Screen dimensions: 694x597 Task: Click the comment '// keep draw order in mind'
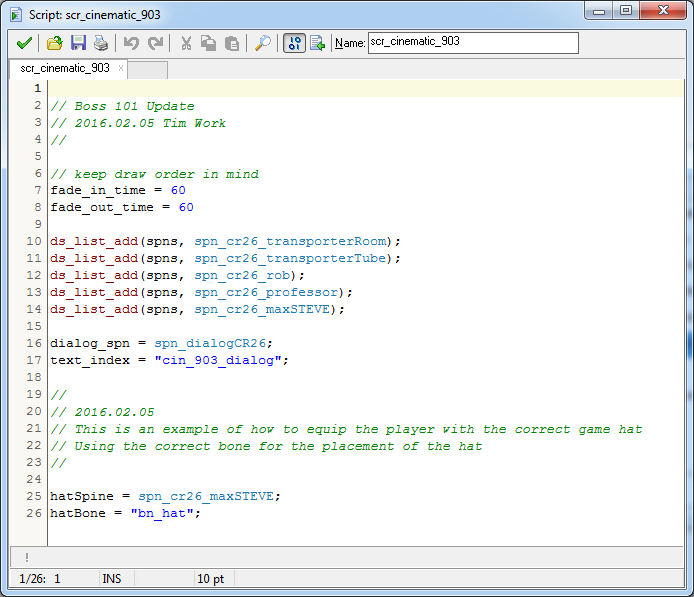(154, 174)
